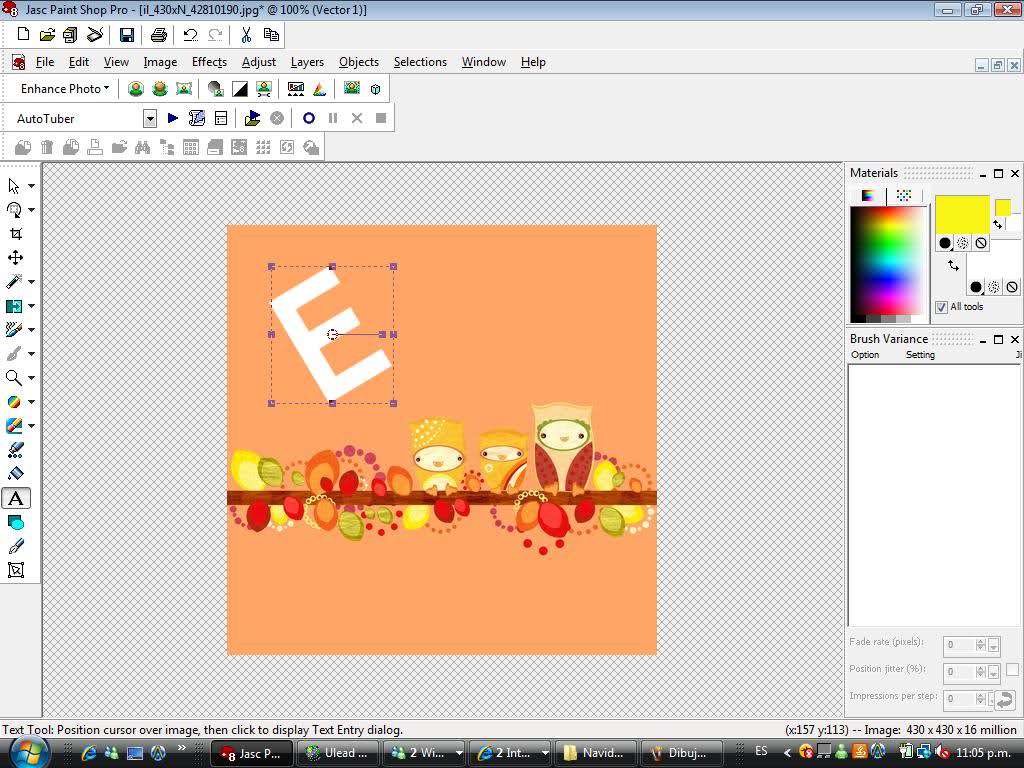Select the Object Selection tool
This screenshot has width=1024, height=768.
point(16,570)
